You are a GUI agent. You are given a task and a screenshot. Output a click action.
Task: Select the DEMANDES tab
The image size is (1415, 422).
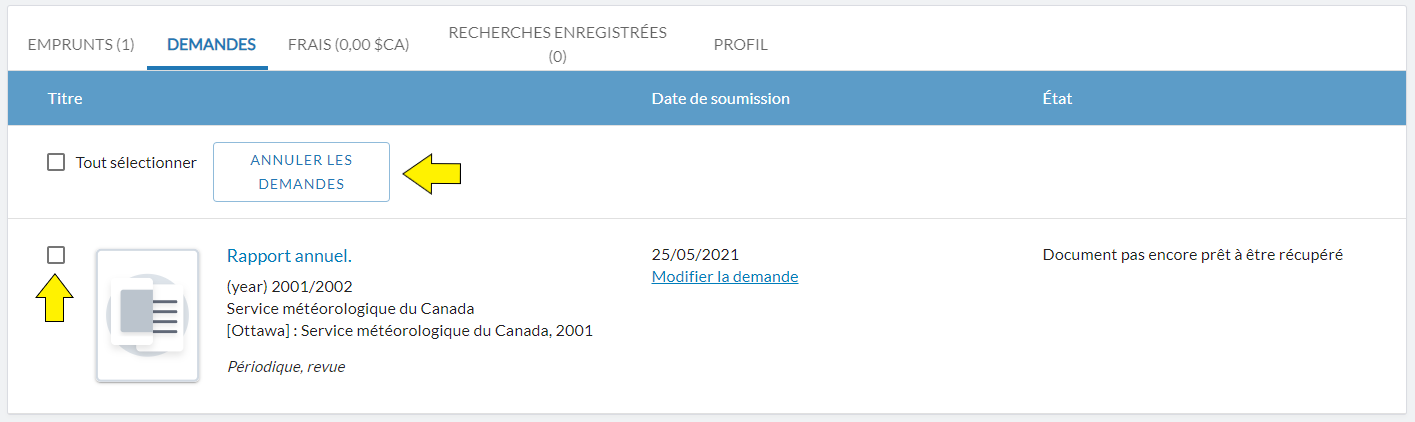tap(211, 44)
